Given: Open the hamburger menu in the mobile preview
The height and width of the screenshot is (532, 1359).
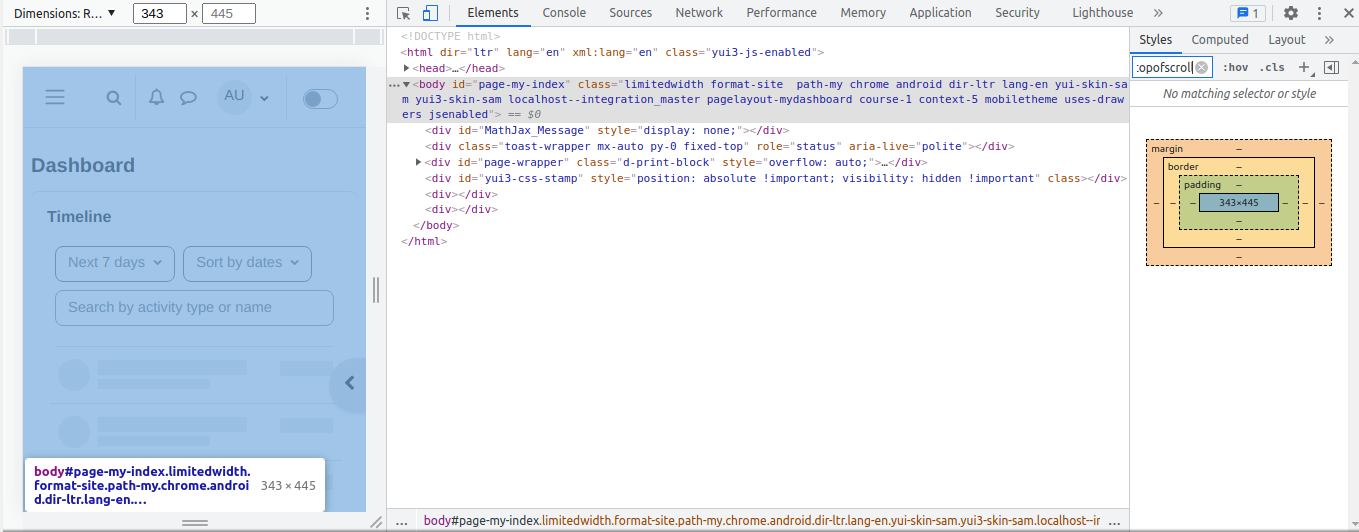Looking at the screenshot, I should pyautogui.click(x=55, y=97).
